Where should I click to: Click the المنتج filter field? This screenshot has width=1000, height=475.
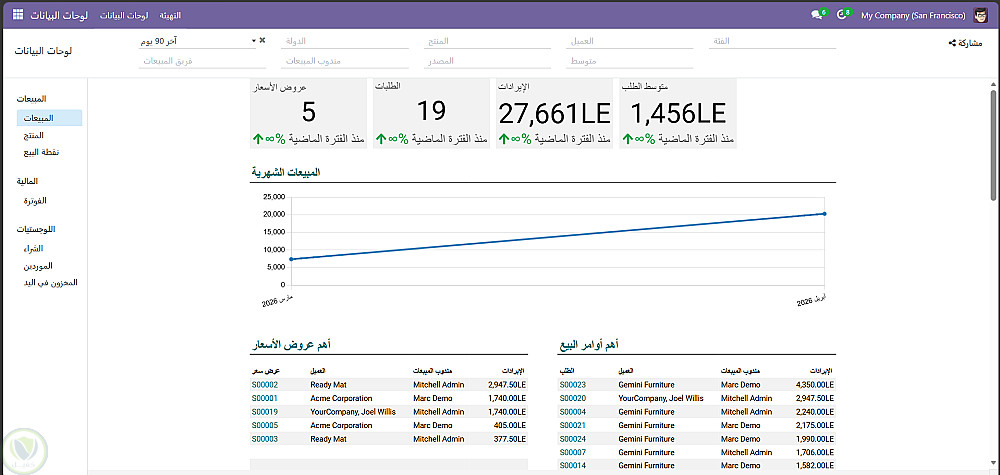(x=488, y=41)
